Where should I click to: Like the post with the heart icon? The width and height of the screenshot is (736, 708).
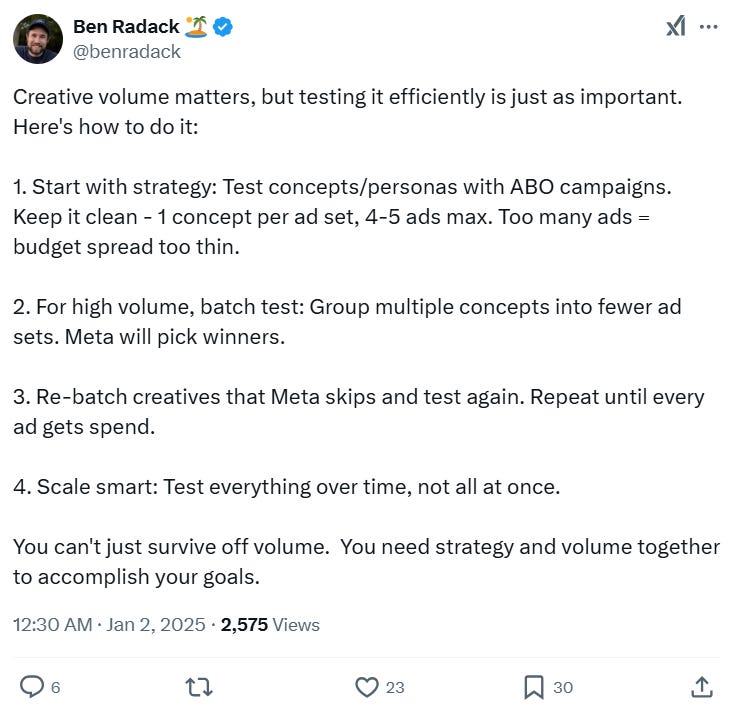(x=367, y=686)
